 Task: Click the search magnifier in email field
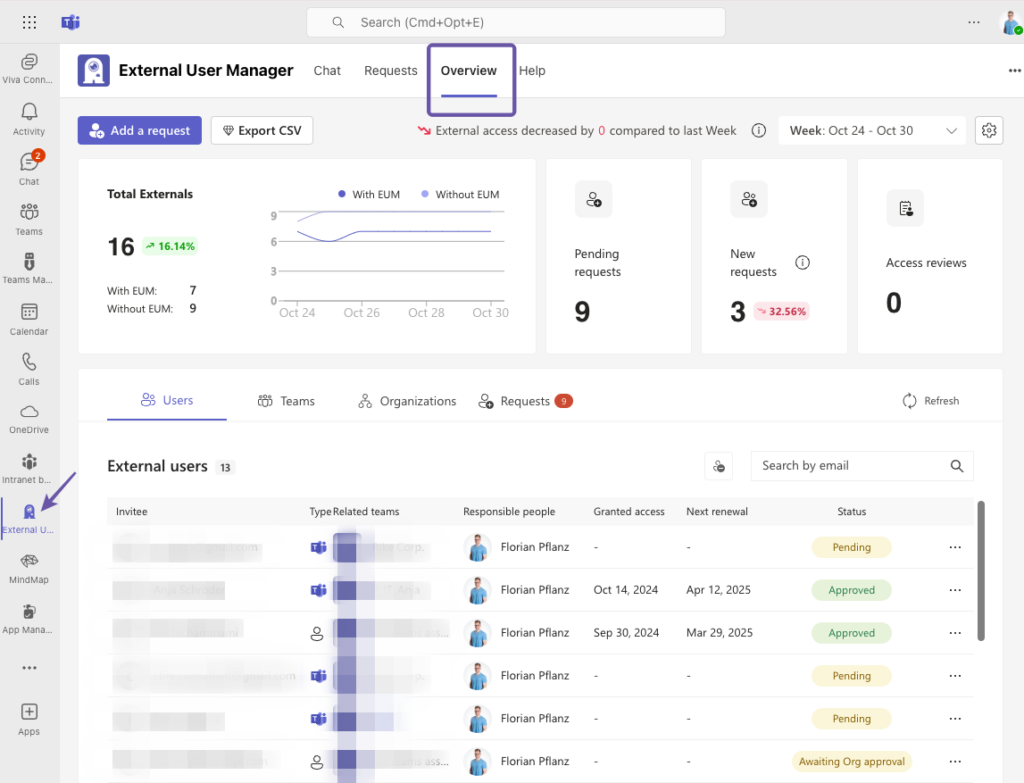coord(957,466)
